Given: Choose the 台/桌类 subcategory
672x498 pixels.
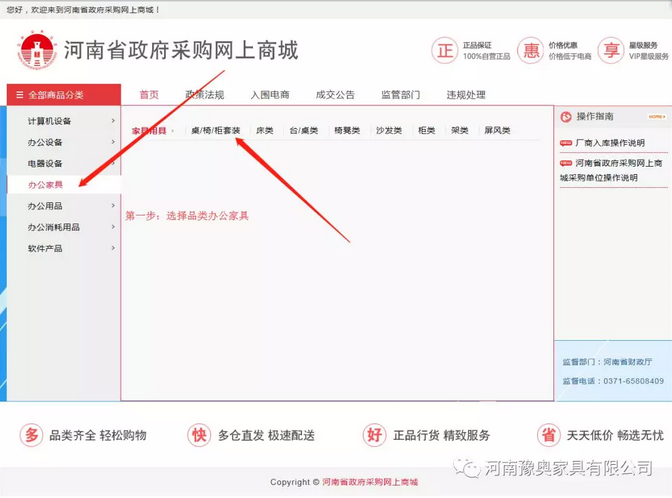Looking at the screenshot, I should [304, 130].
